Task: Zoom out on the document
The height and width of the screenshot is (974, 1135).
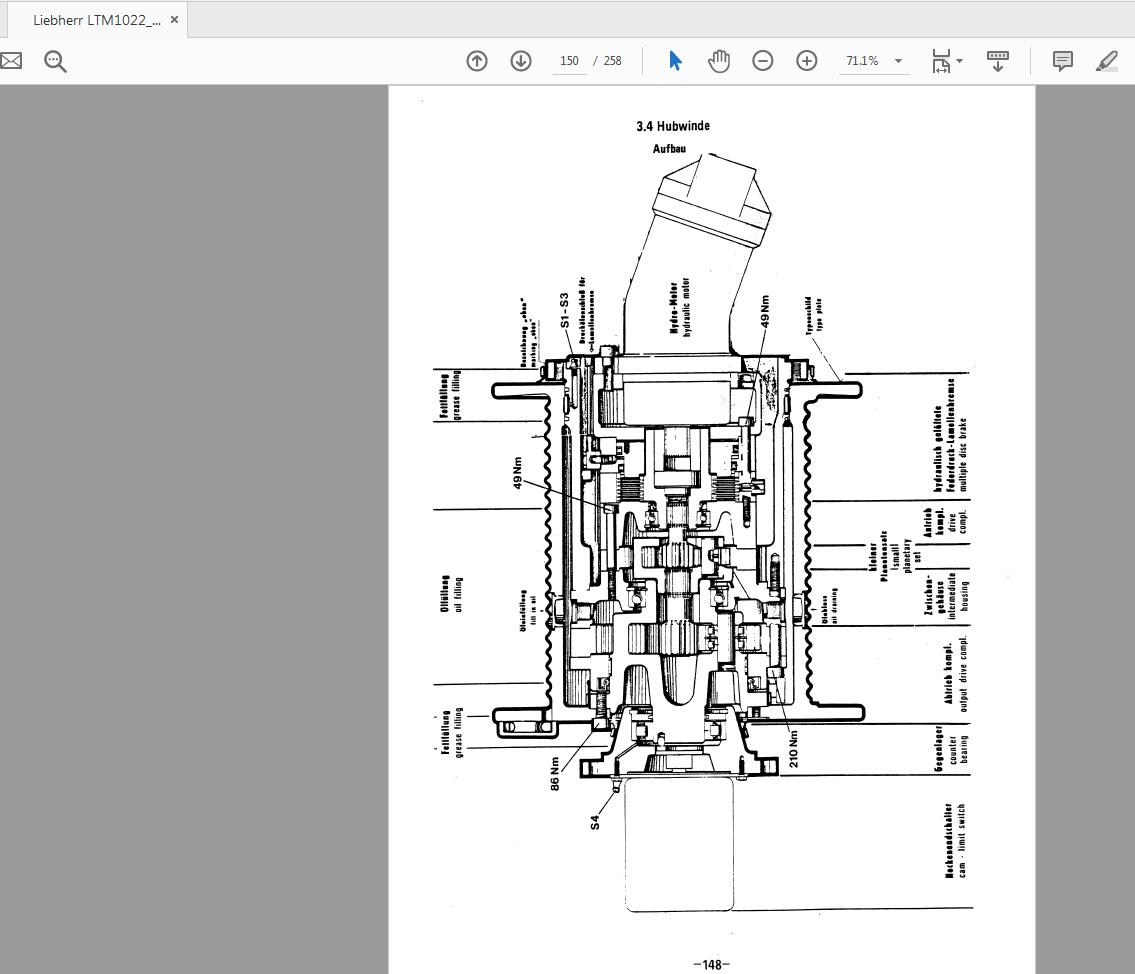Action: (762, 61)
